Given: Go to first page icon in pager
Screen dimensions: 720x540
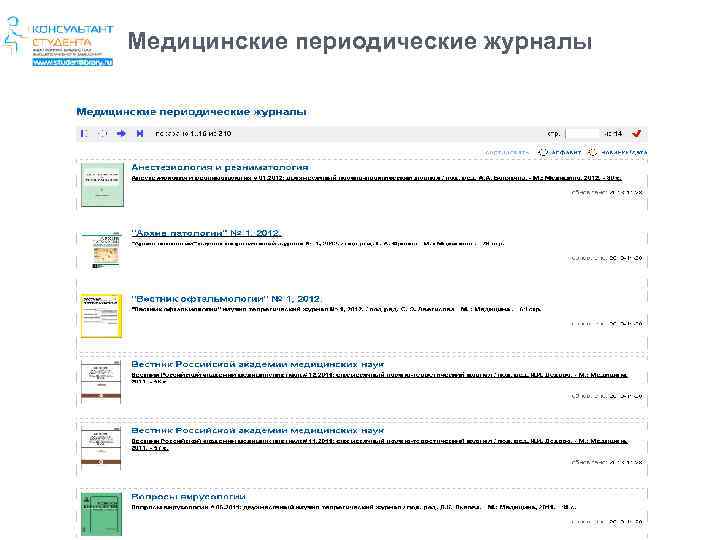Looking at the screenshot, I should pos(84,134).
